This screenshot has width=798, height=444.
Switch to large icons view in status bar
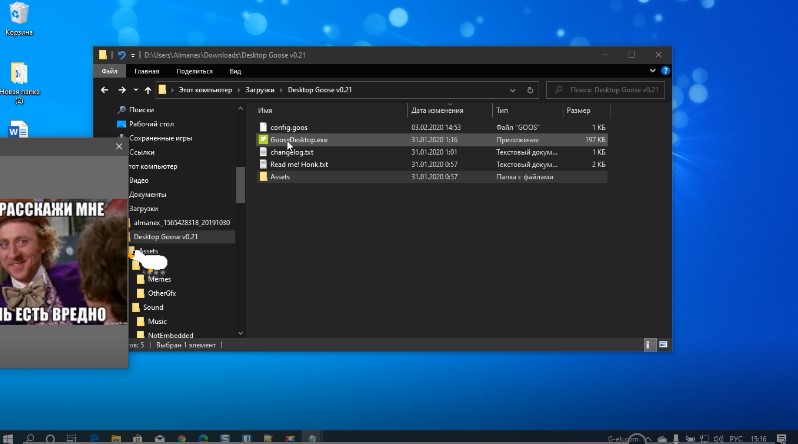[663, 345]
